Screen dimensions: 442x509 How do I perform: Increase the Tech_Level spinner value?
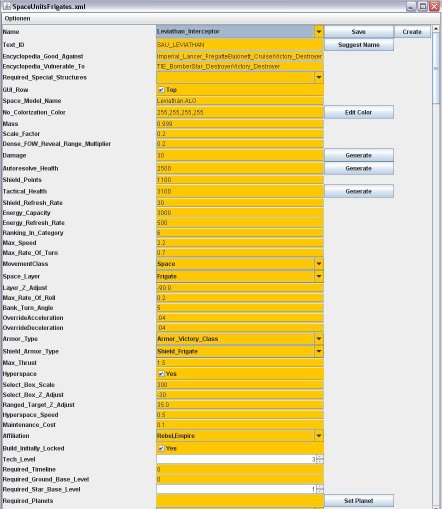coord(320,457)
